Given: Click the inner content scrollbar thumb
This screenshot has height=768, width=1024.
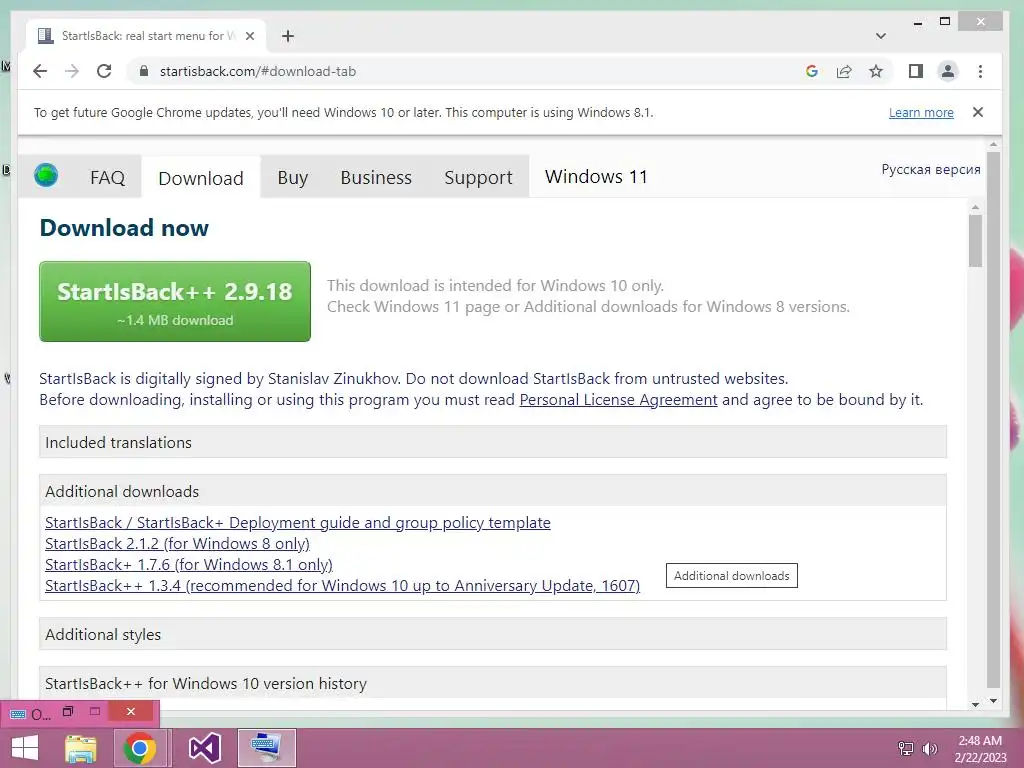Looking at the screenshot, I should pyautogui.click(x=976, y=241).
